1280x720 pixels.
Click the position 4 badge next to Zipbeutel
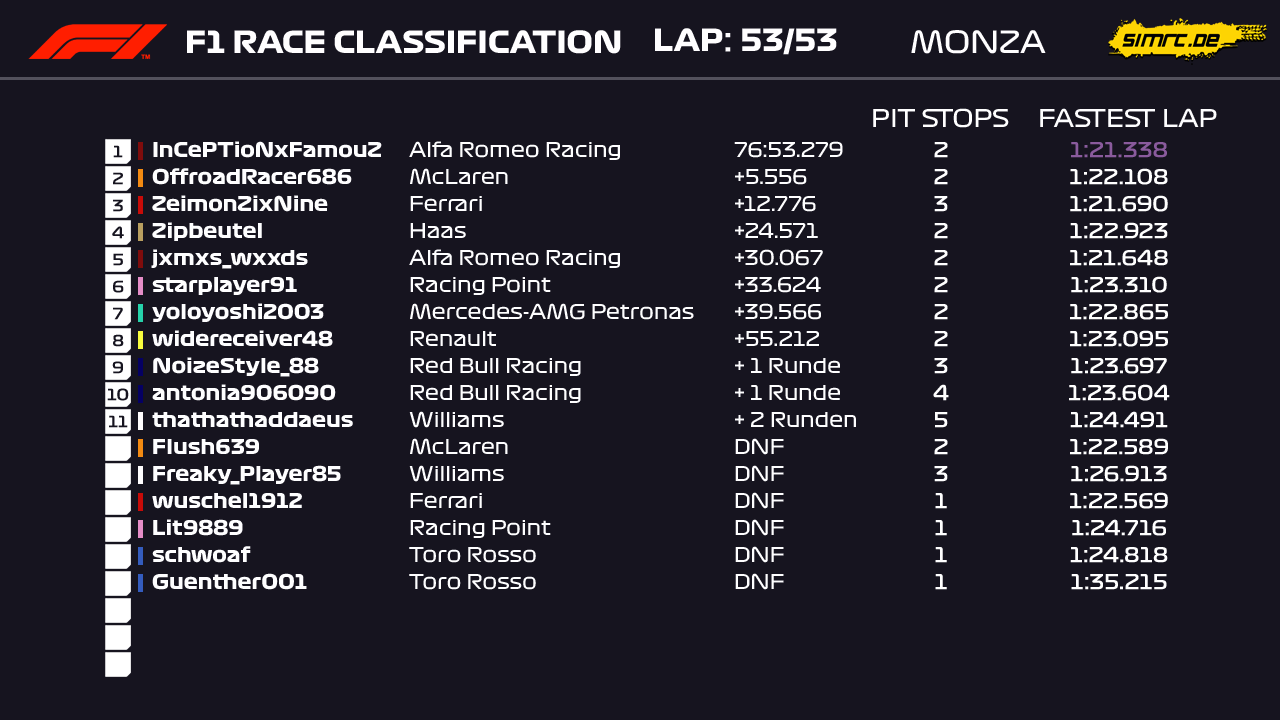pyautogui.click(x=118, y=232)
